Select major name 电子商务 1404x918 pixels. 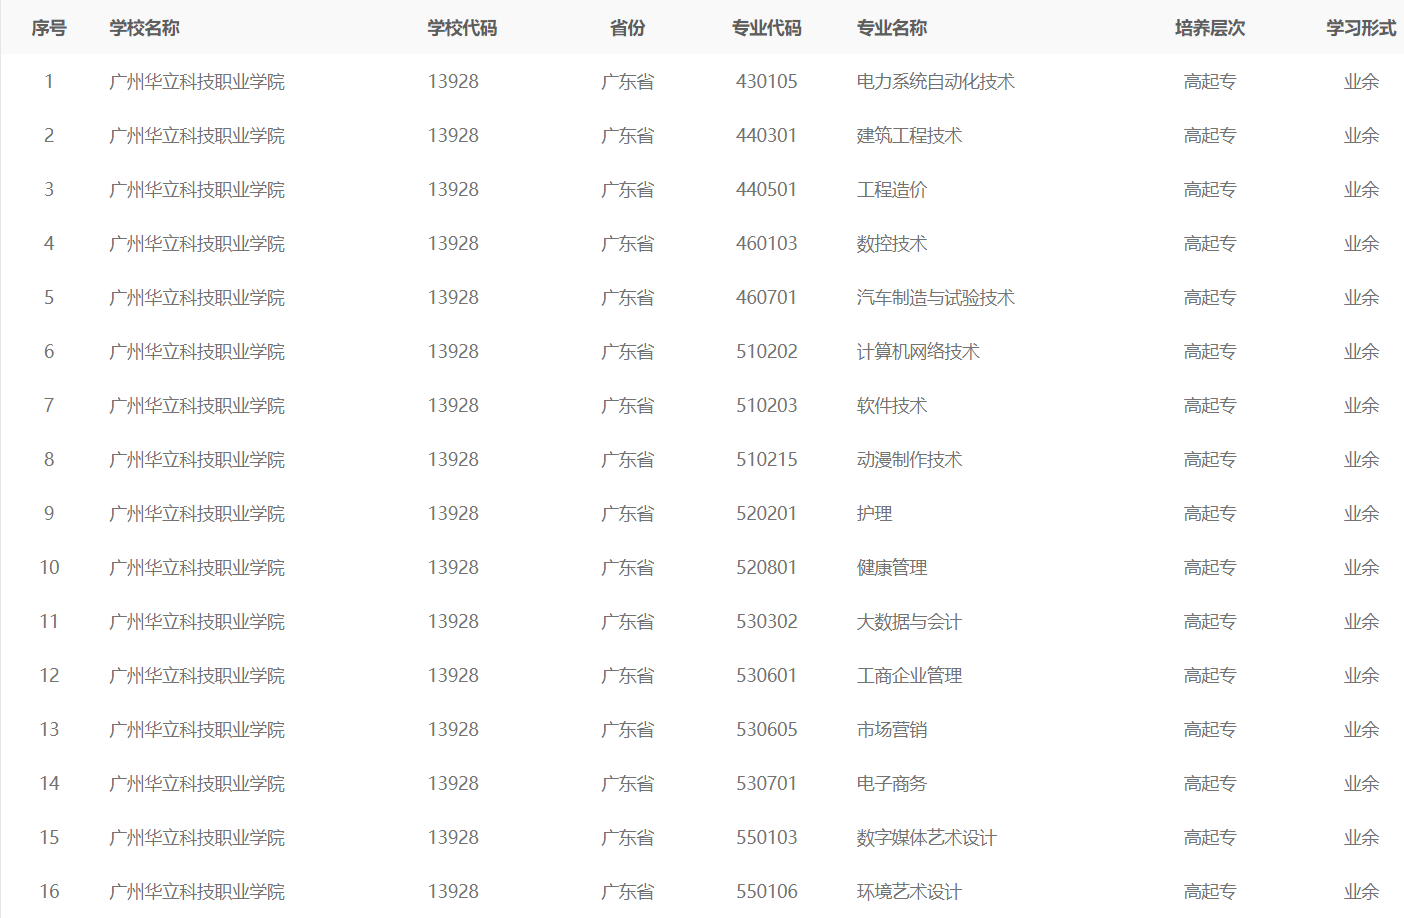892,784
